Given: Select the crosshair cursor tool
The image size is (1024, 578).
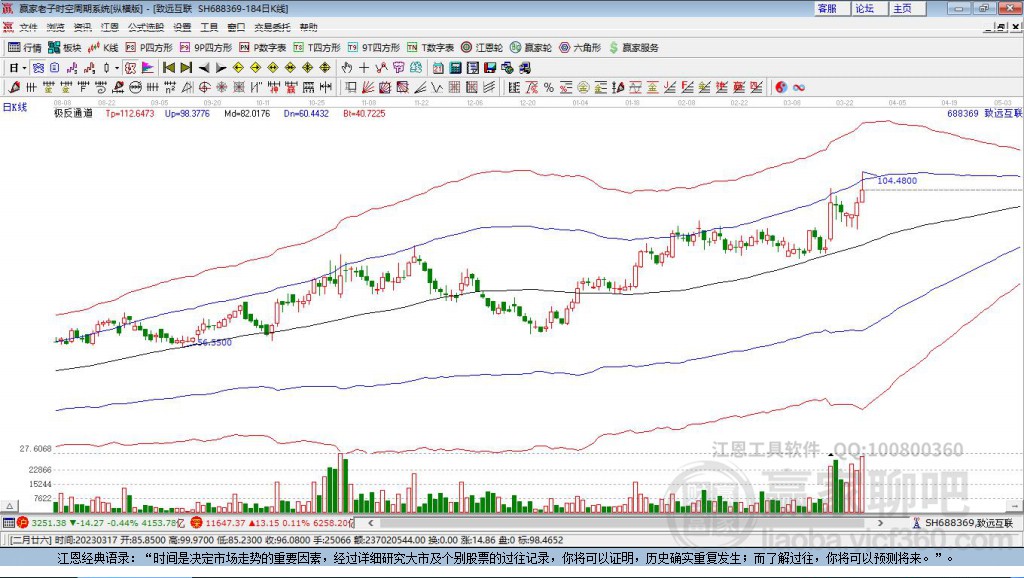Looking at the screenshot, I should [x=364, y=68].
